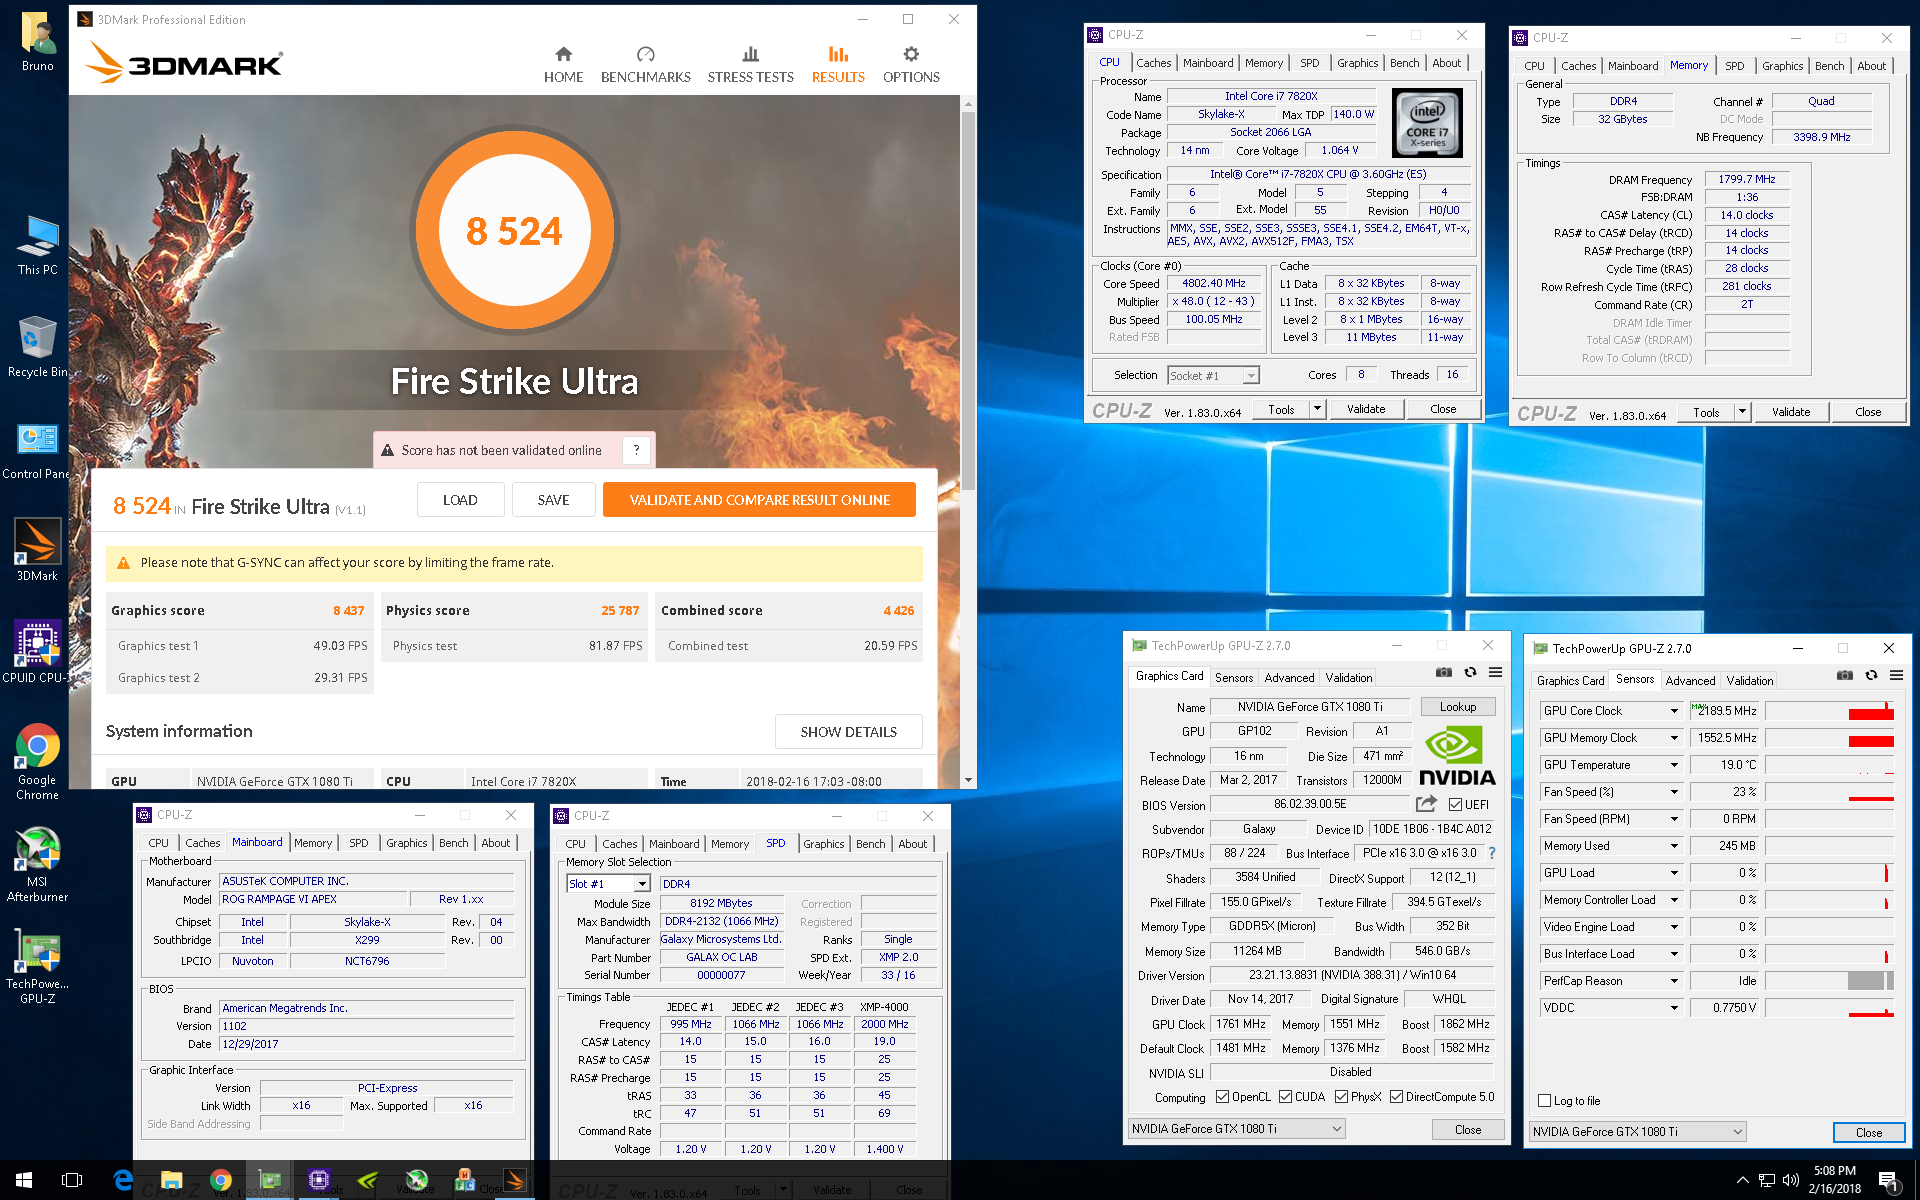Open BENCHMARKS in 3DMark navigation
This screenshot has height=1200, width=1920.
645,65
